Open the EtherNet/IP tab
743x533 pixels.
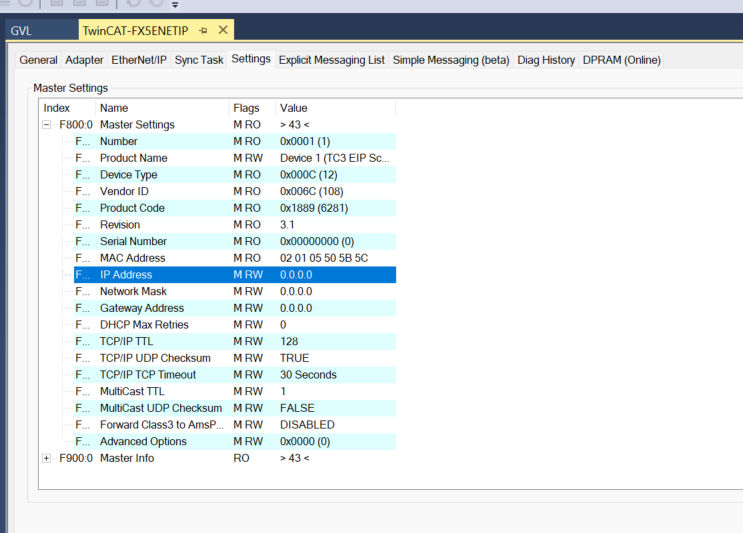(x=139, y=60)
